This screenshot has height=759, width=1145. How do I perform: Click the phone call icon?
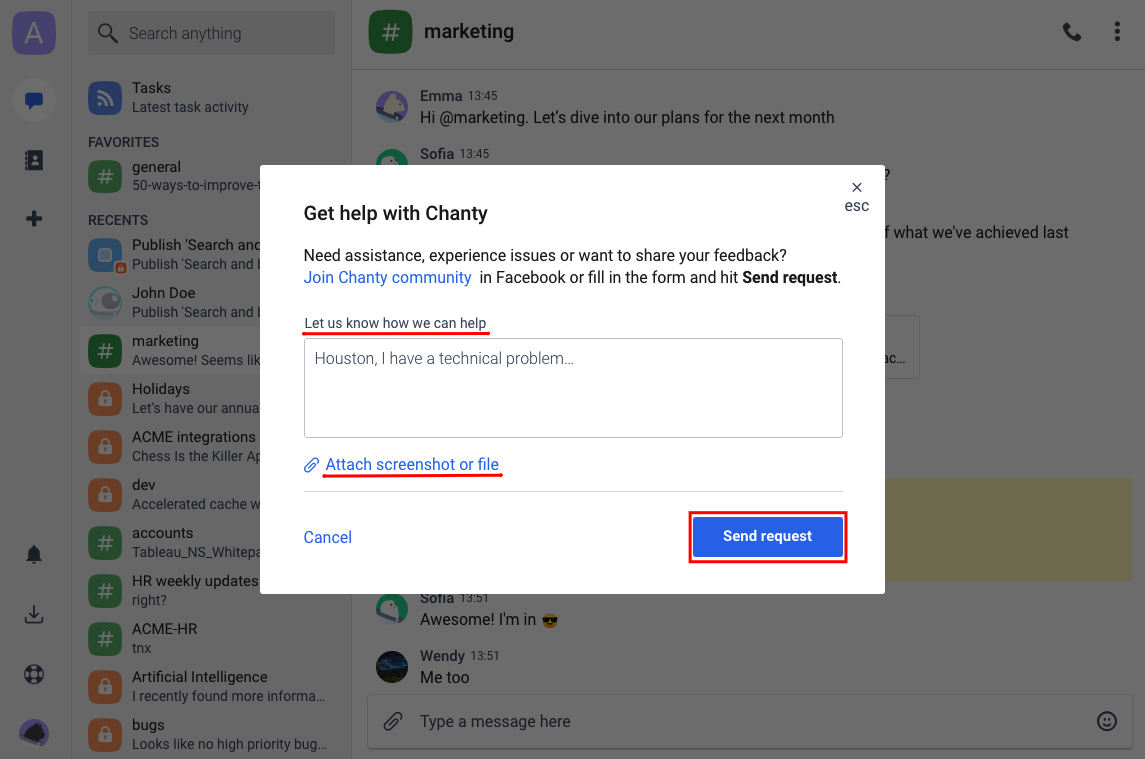[1072, 32]
